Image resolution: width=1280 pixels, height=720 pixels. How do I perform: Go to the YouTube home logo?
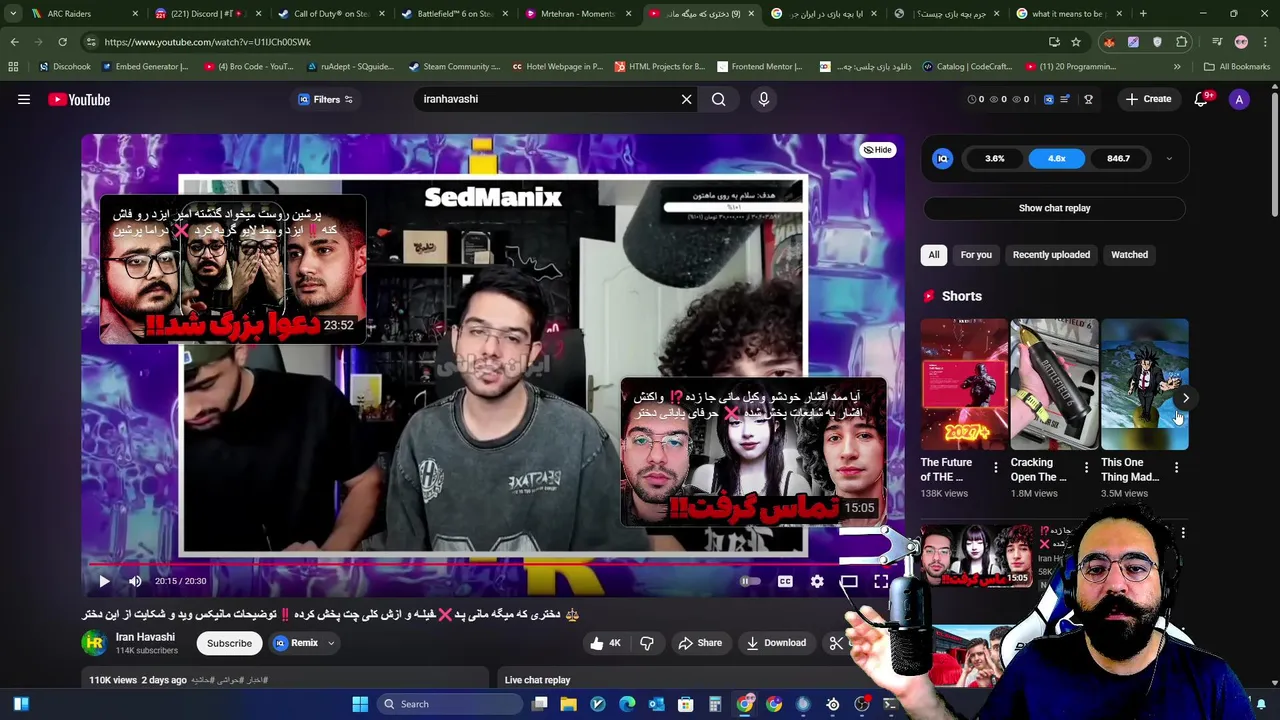[79, 99]
